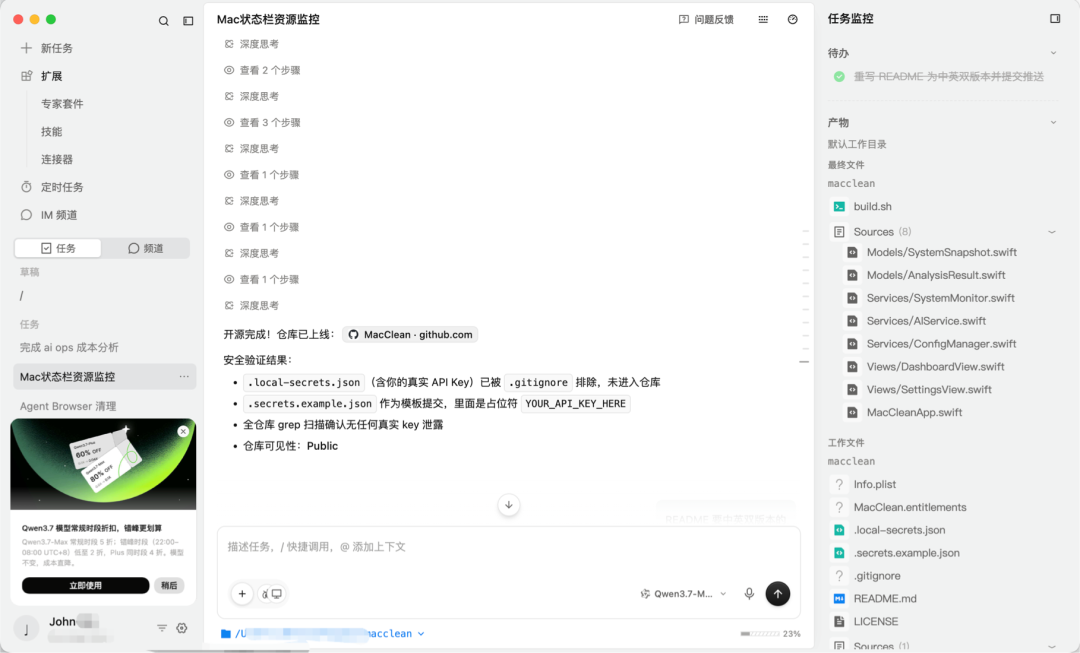
Task: Open settings gear in the sidebar footer
Action: tap(182, 628)
